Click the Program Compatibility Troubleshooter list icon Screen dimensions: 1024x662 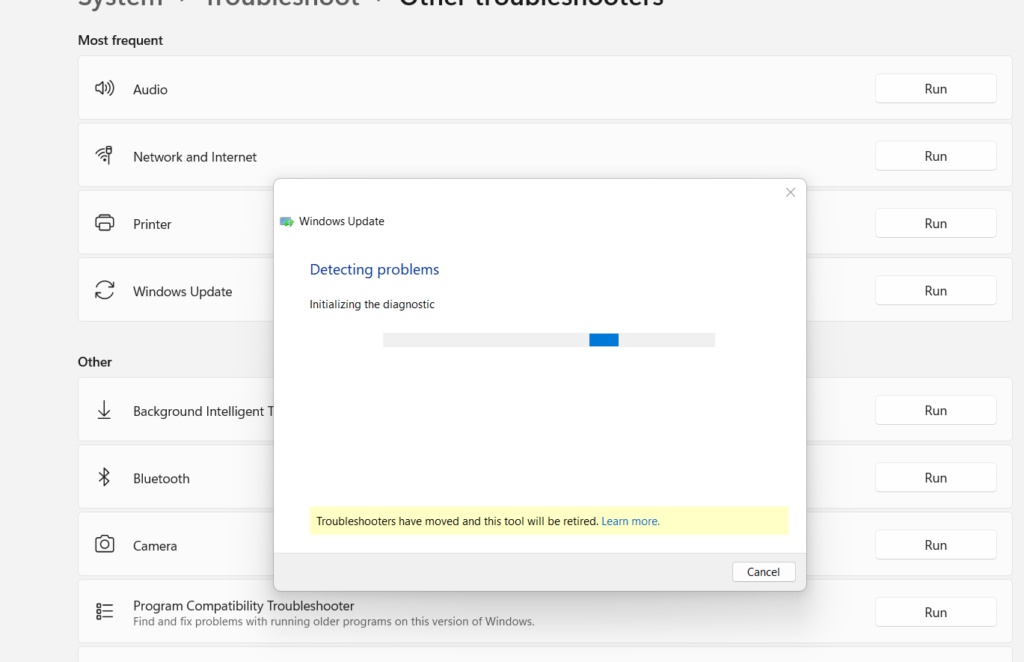[x=104, y=611]
